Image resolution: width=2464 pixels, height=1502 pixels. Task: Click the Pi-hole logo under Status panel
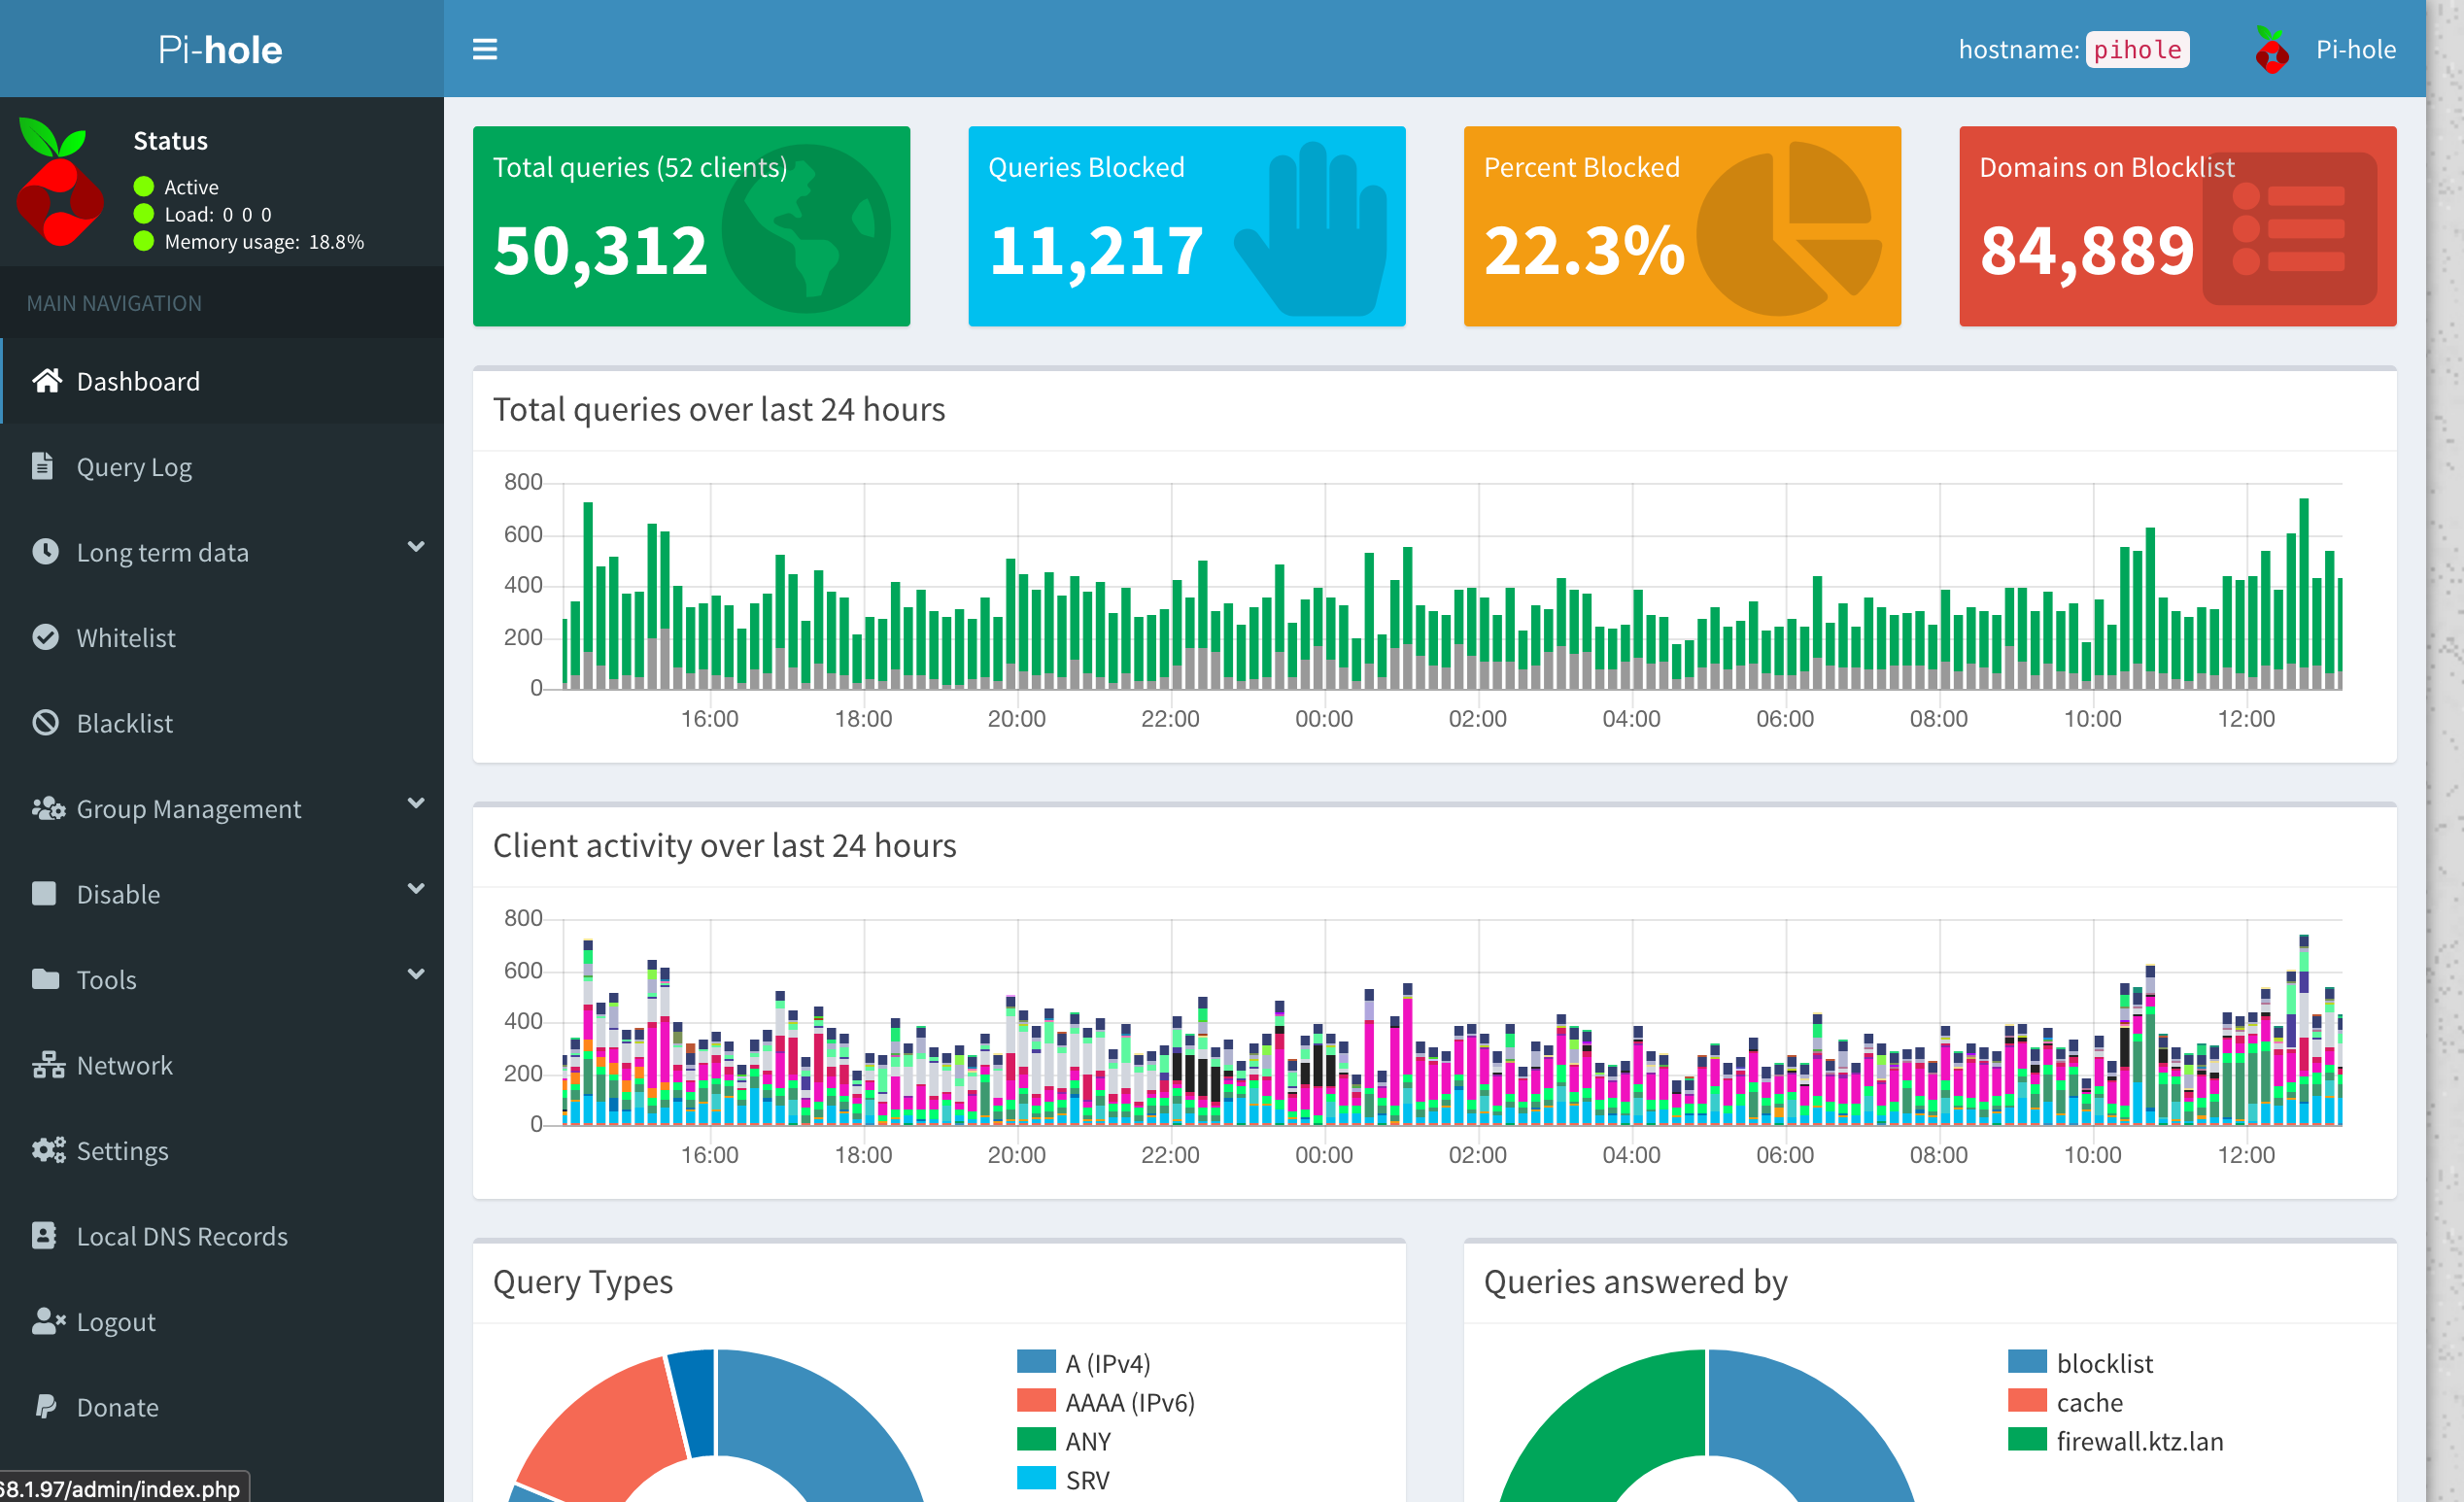coord(60,182)
